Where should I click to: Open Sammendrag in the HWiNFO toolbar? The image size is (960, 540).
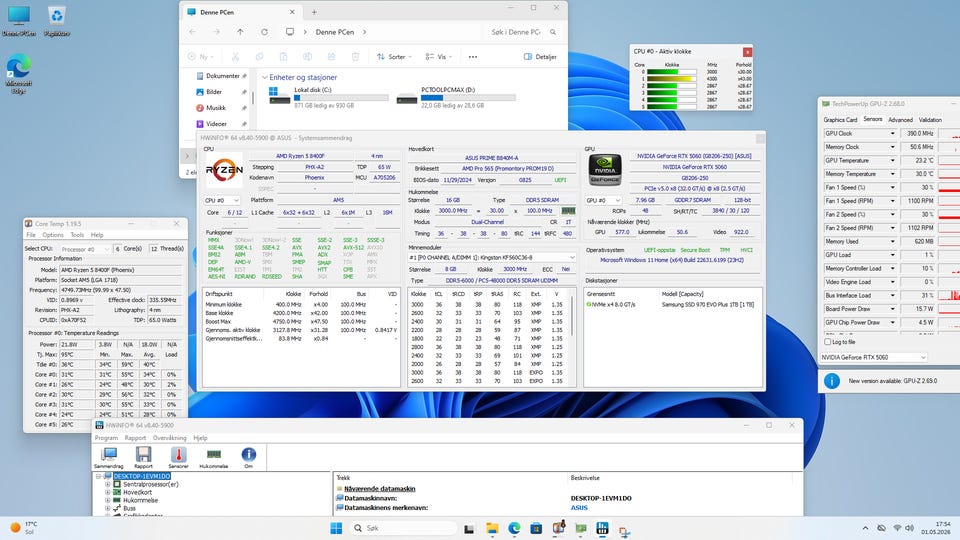[108, 457]
